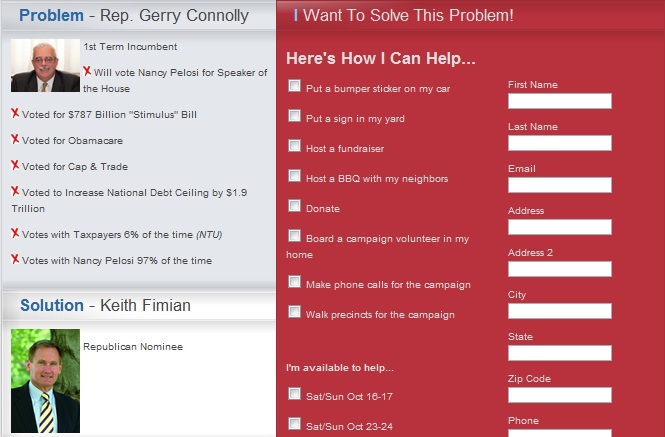Click into the Zip Code field
Screen dimensions: 665x437
(559, 395)
